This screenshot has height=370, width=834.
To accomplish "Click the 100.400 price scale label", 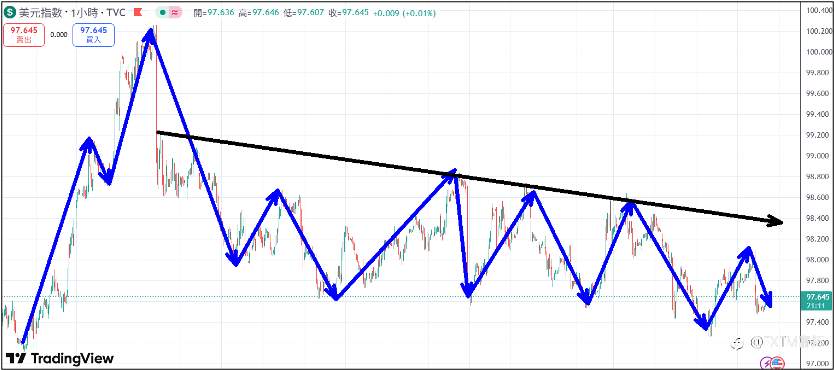I will tap(820, 10).
